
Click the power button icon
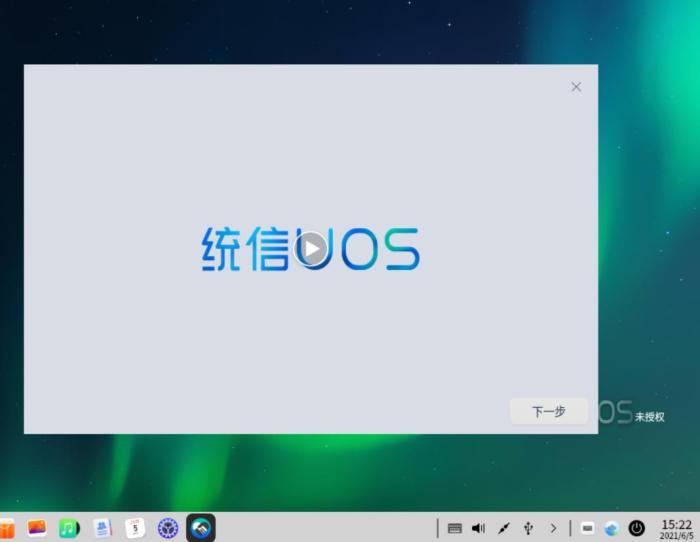(x=637, y=529)
